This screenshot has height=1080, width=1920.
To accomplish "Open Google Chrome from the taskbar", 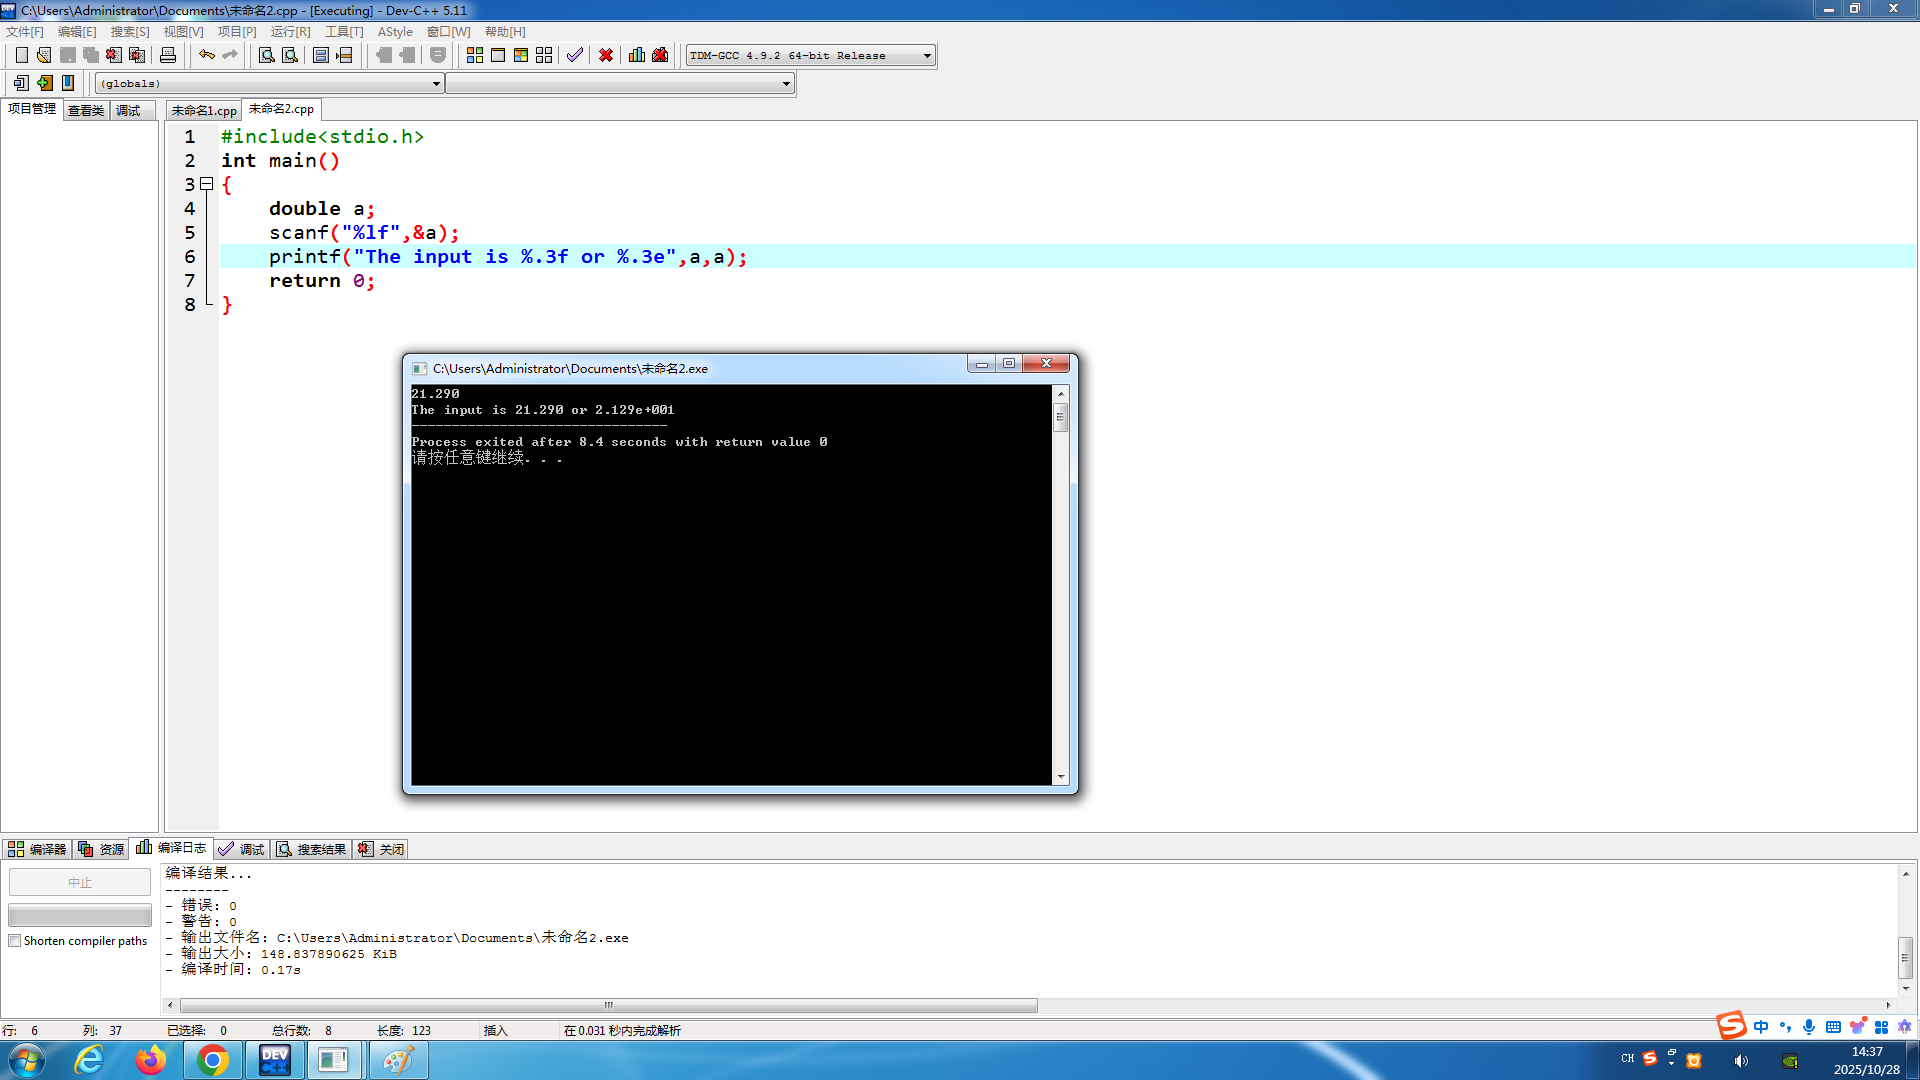I will [212, 1060].
